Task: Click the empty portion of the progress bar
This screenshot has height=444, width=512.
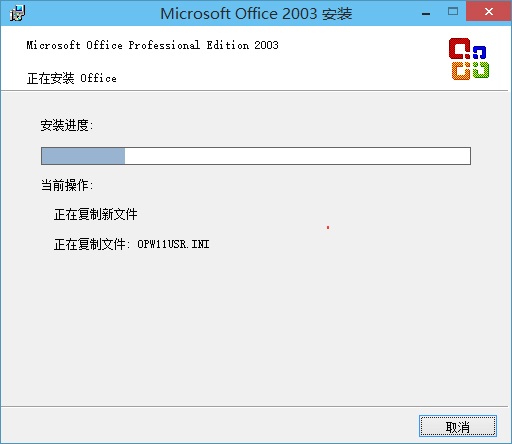Action: pos(297,156)
